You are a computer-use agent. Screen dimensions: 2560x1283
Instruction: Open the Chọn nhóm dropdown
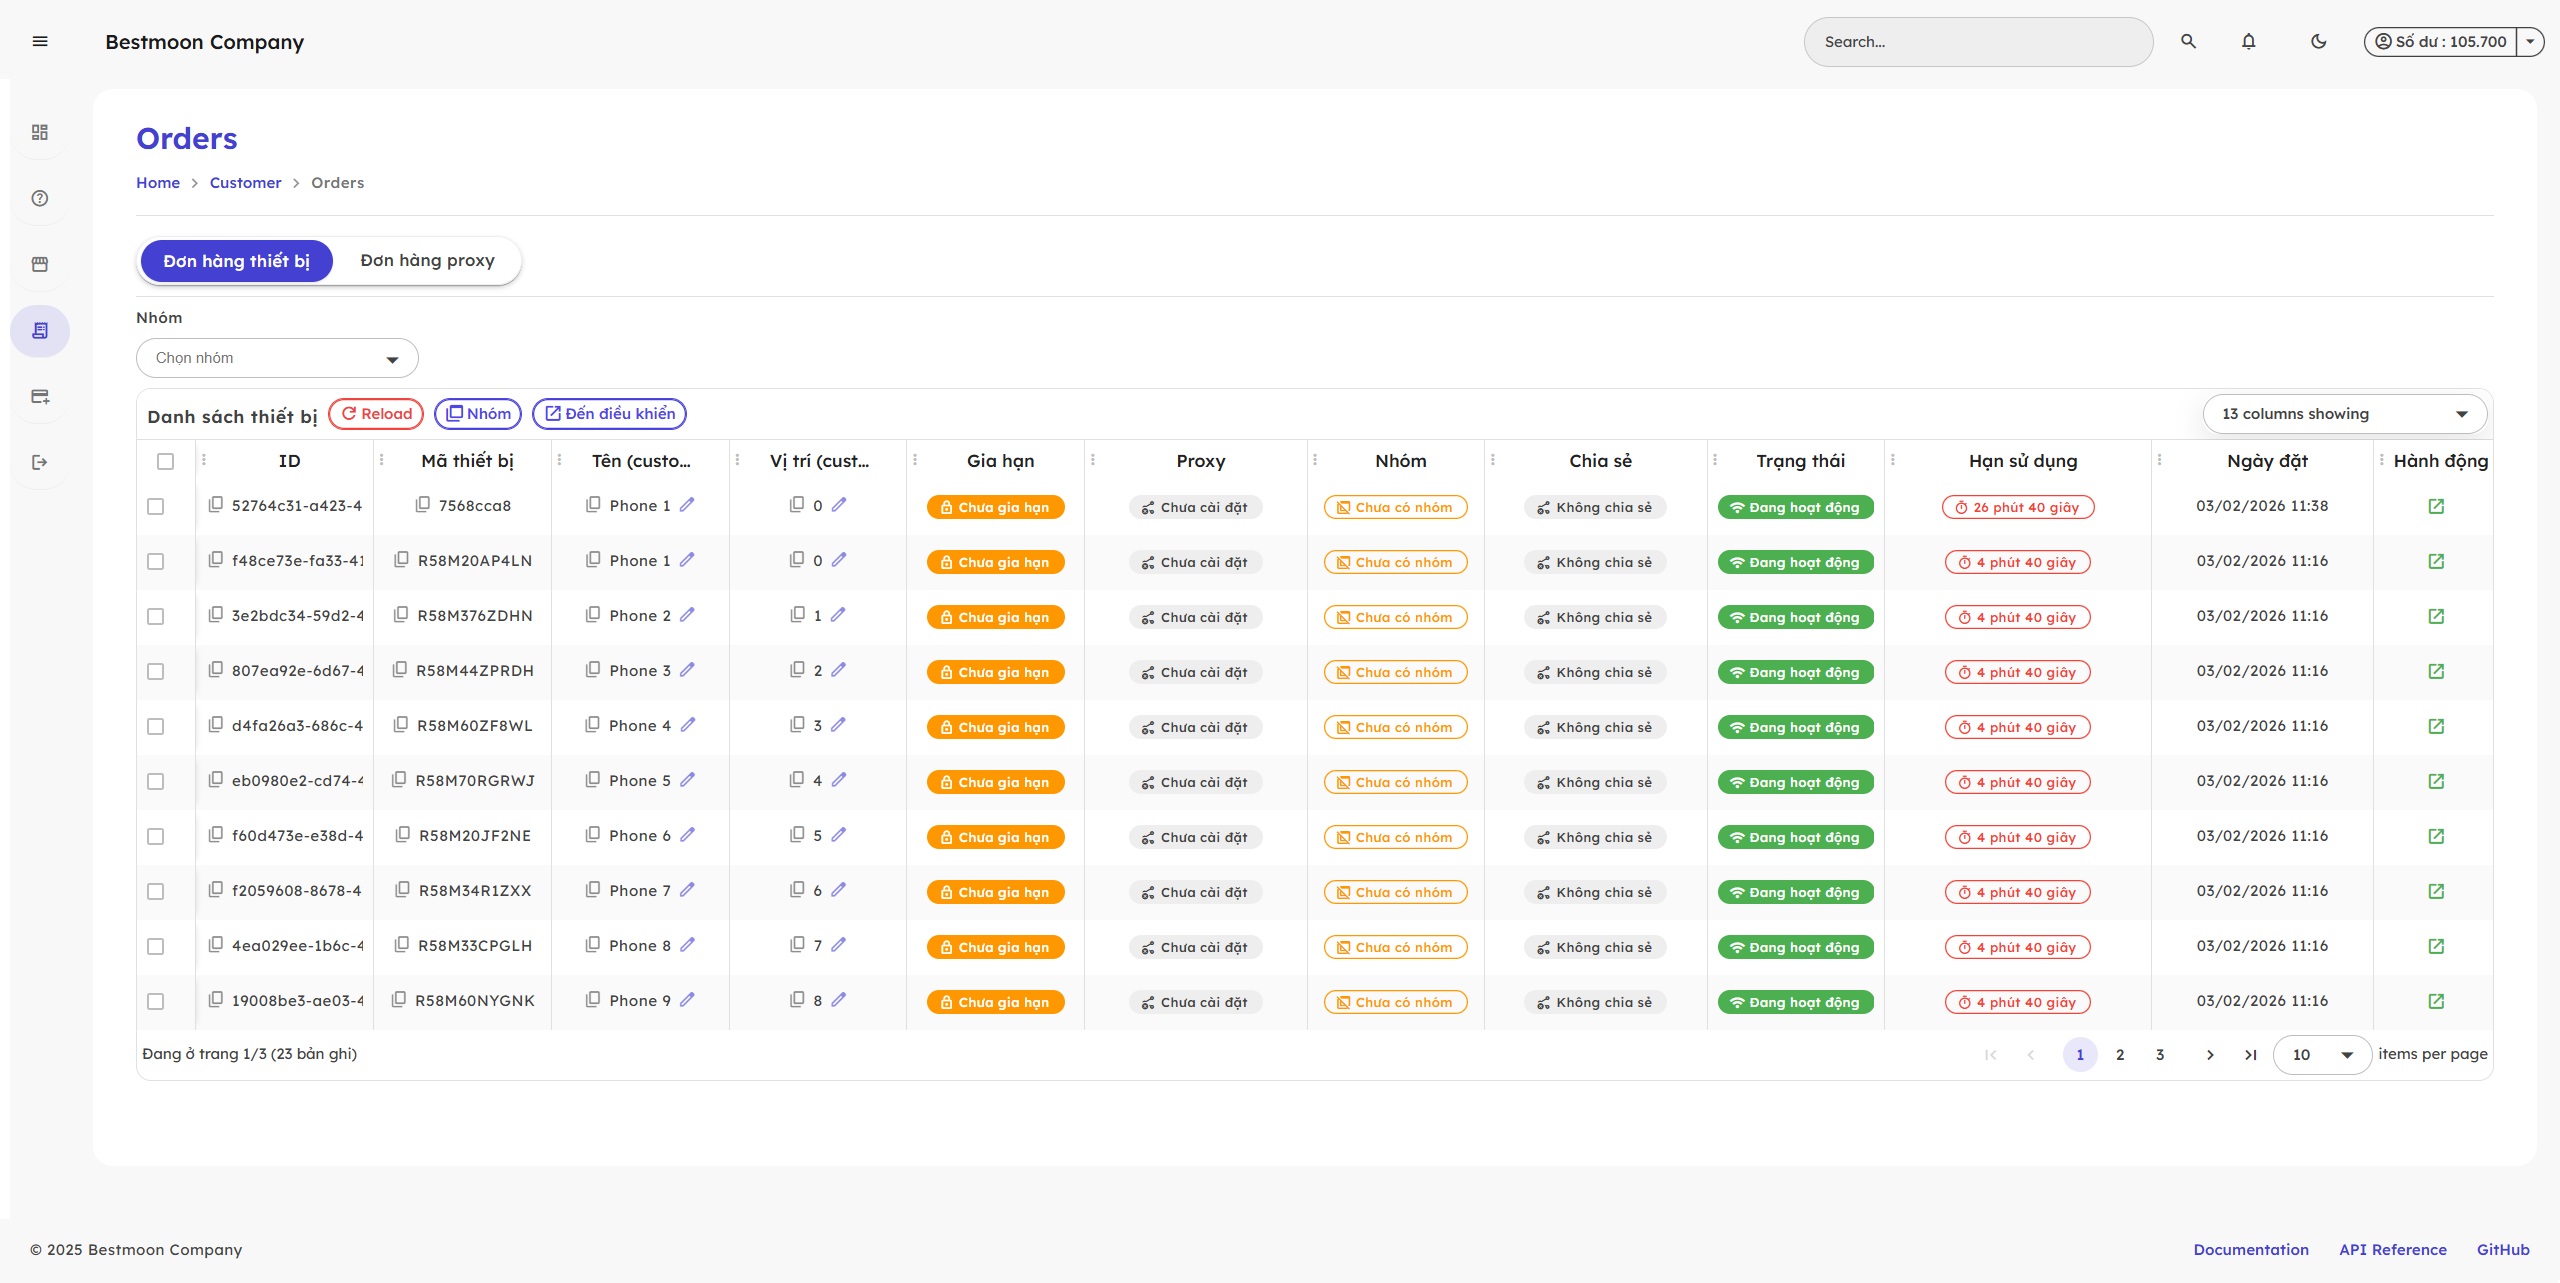tap(277, 358)
